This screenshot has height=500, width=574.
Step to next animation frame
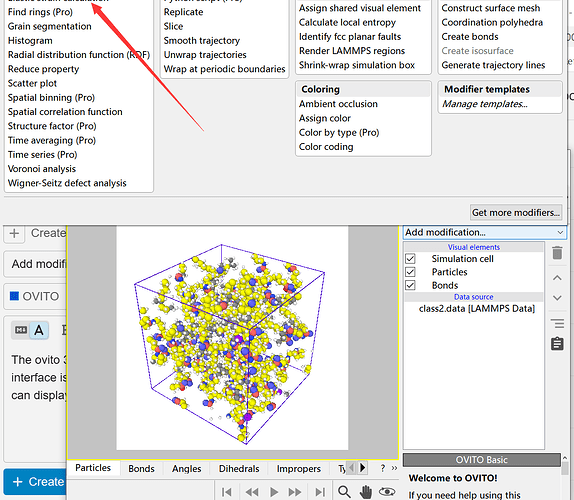point(295,492)
